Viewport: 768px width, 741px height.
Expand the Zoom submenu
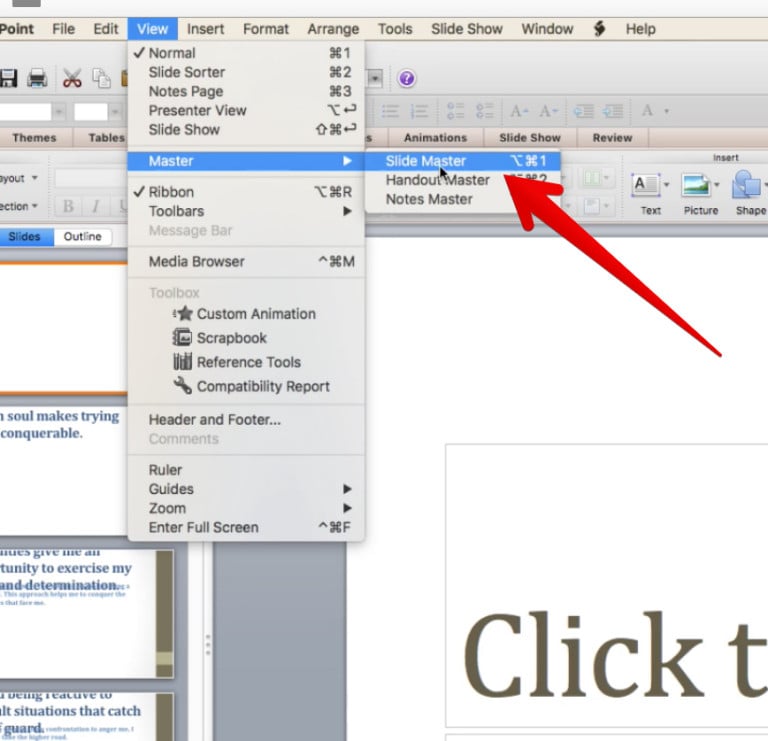click(x=246, y=508)
